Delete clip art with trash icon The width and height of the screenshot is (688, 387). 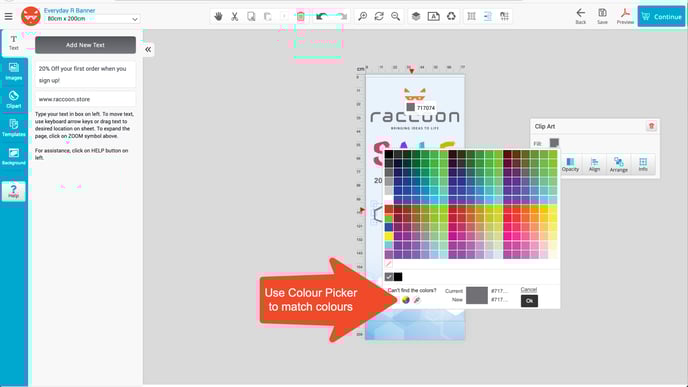(x=651, y=126)
